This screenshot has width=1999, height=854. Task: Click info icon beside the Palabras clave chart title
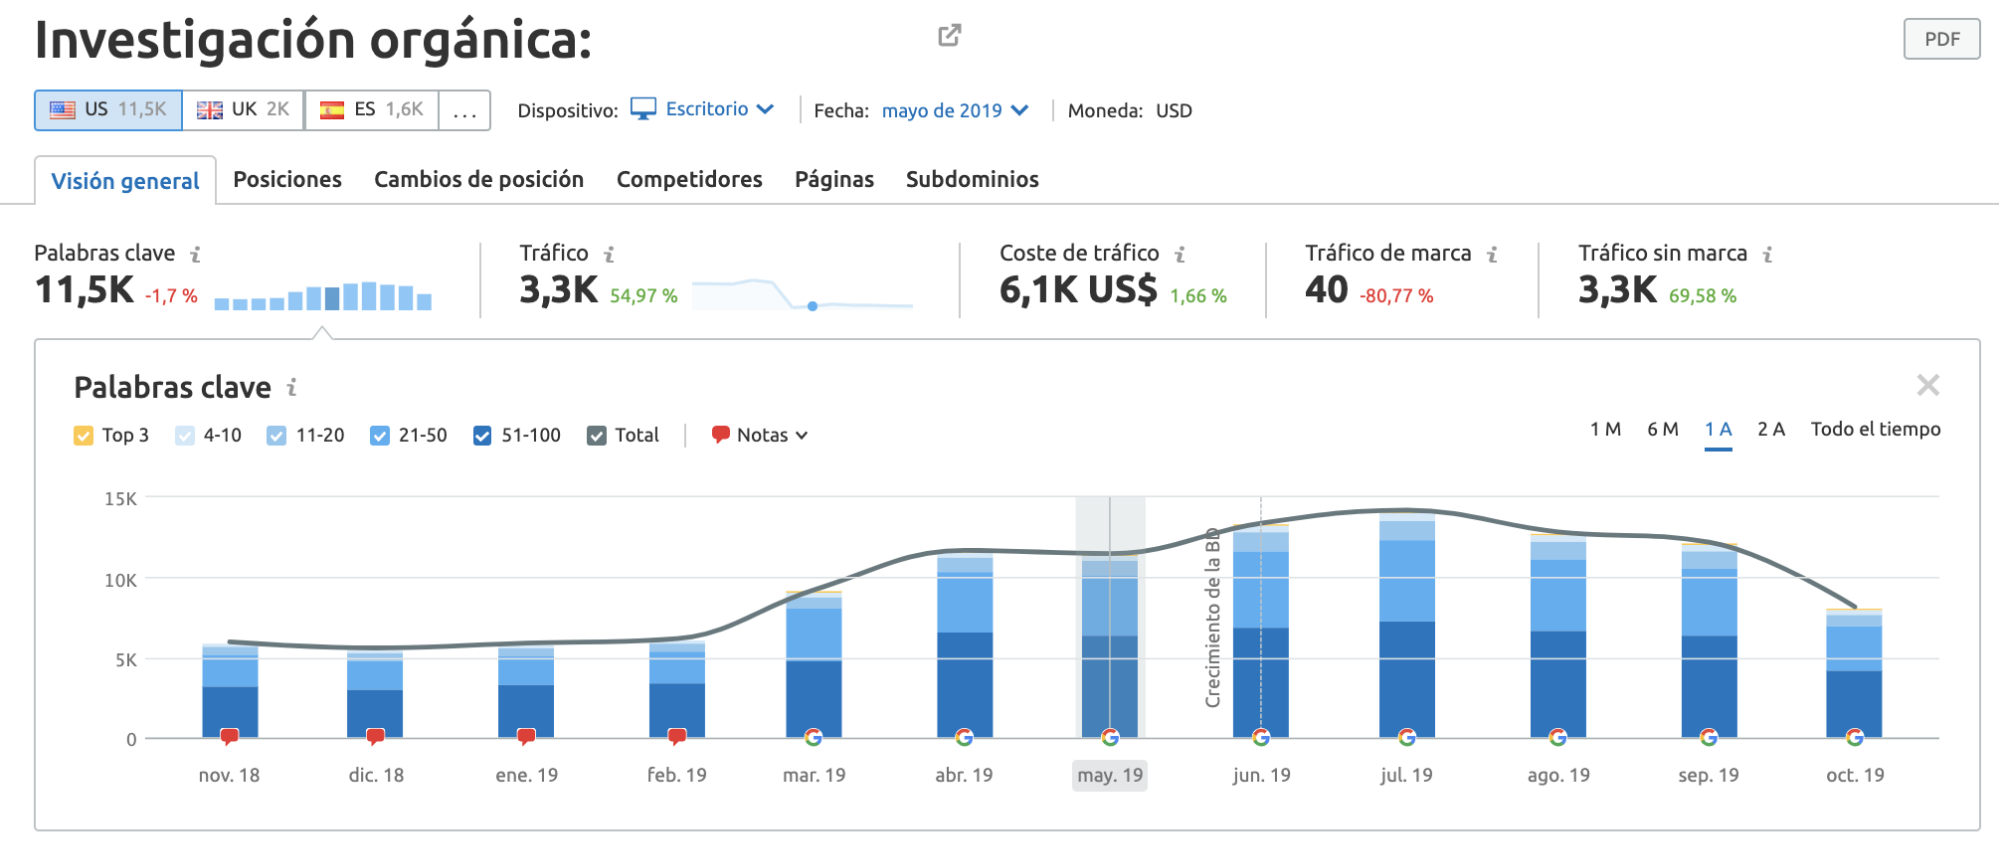(x=292, y=387)
